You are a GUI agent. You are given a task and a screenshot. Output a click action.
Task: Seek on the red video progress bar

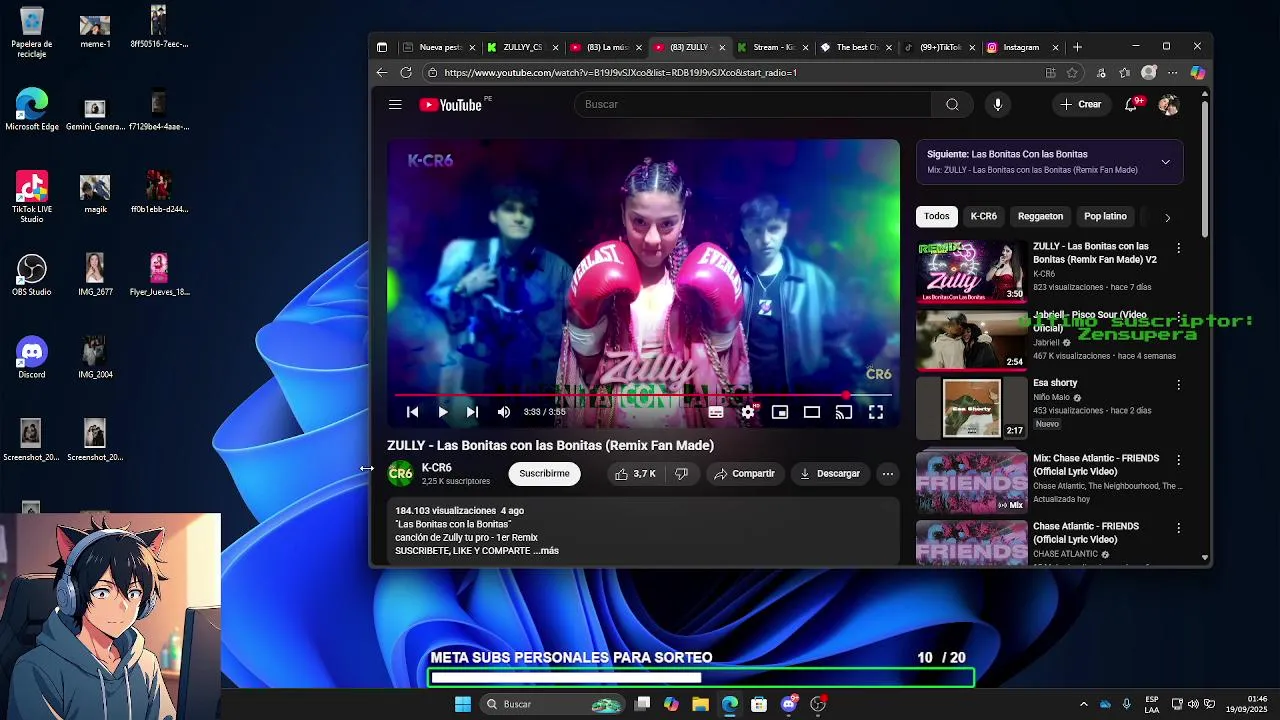(643, 395)
